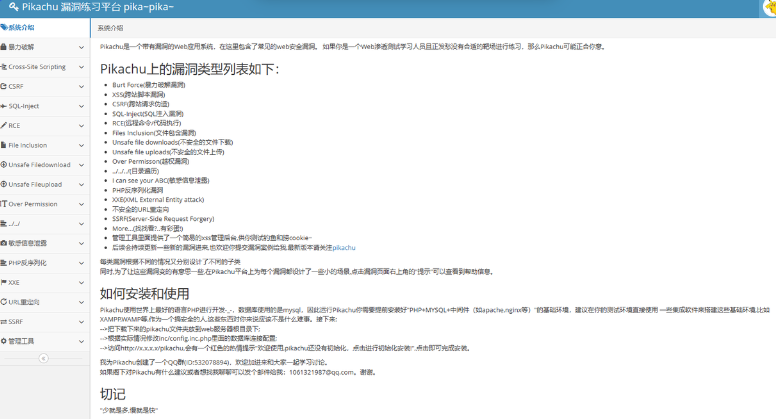Expand the RCE section chevron
Image resolution: width=776 pixels, height=419 pixels.
(x=82, y=125)
